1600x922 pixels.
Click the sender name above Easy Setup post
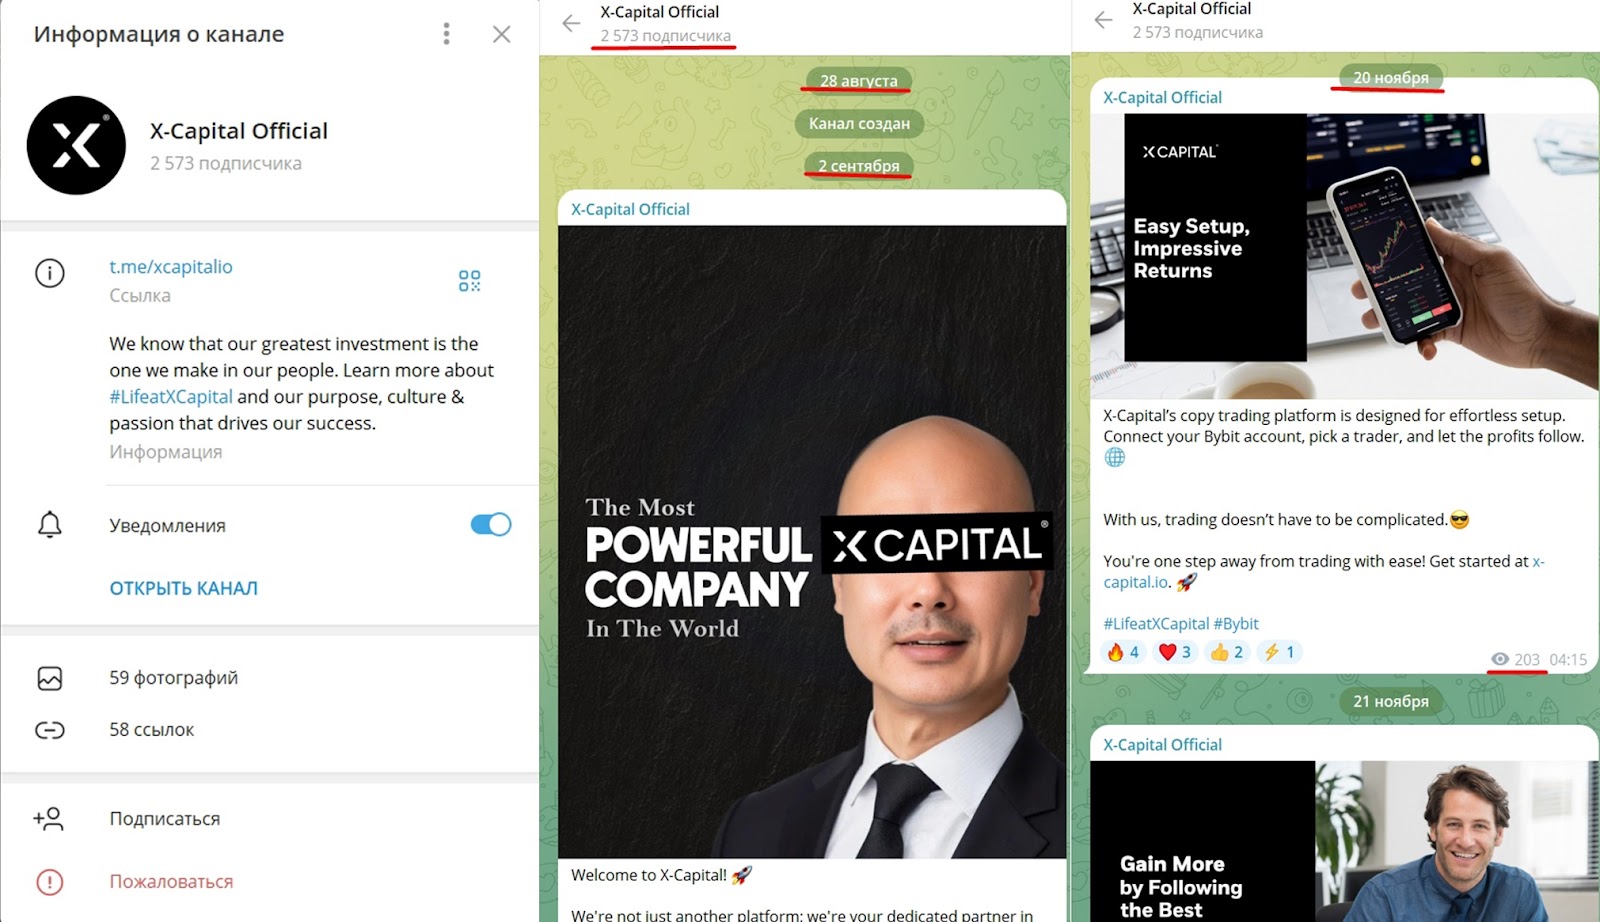1162,97
